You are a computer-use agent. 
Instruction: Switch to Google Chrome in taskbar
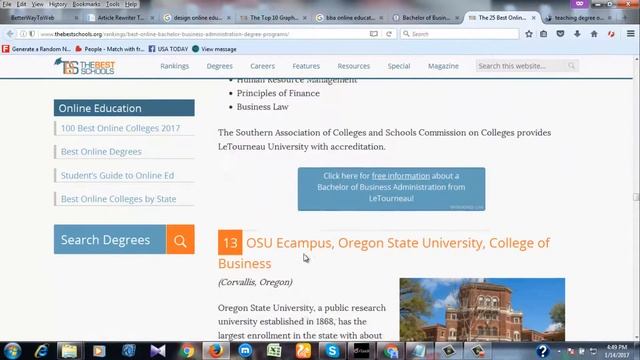[x=187, y=351]
